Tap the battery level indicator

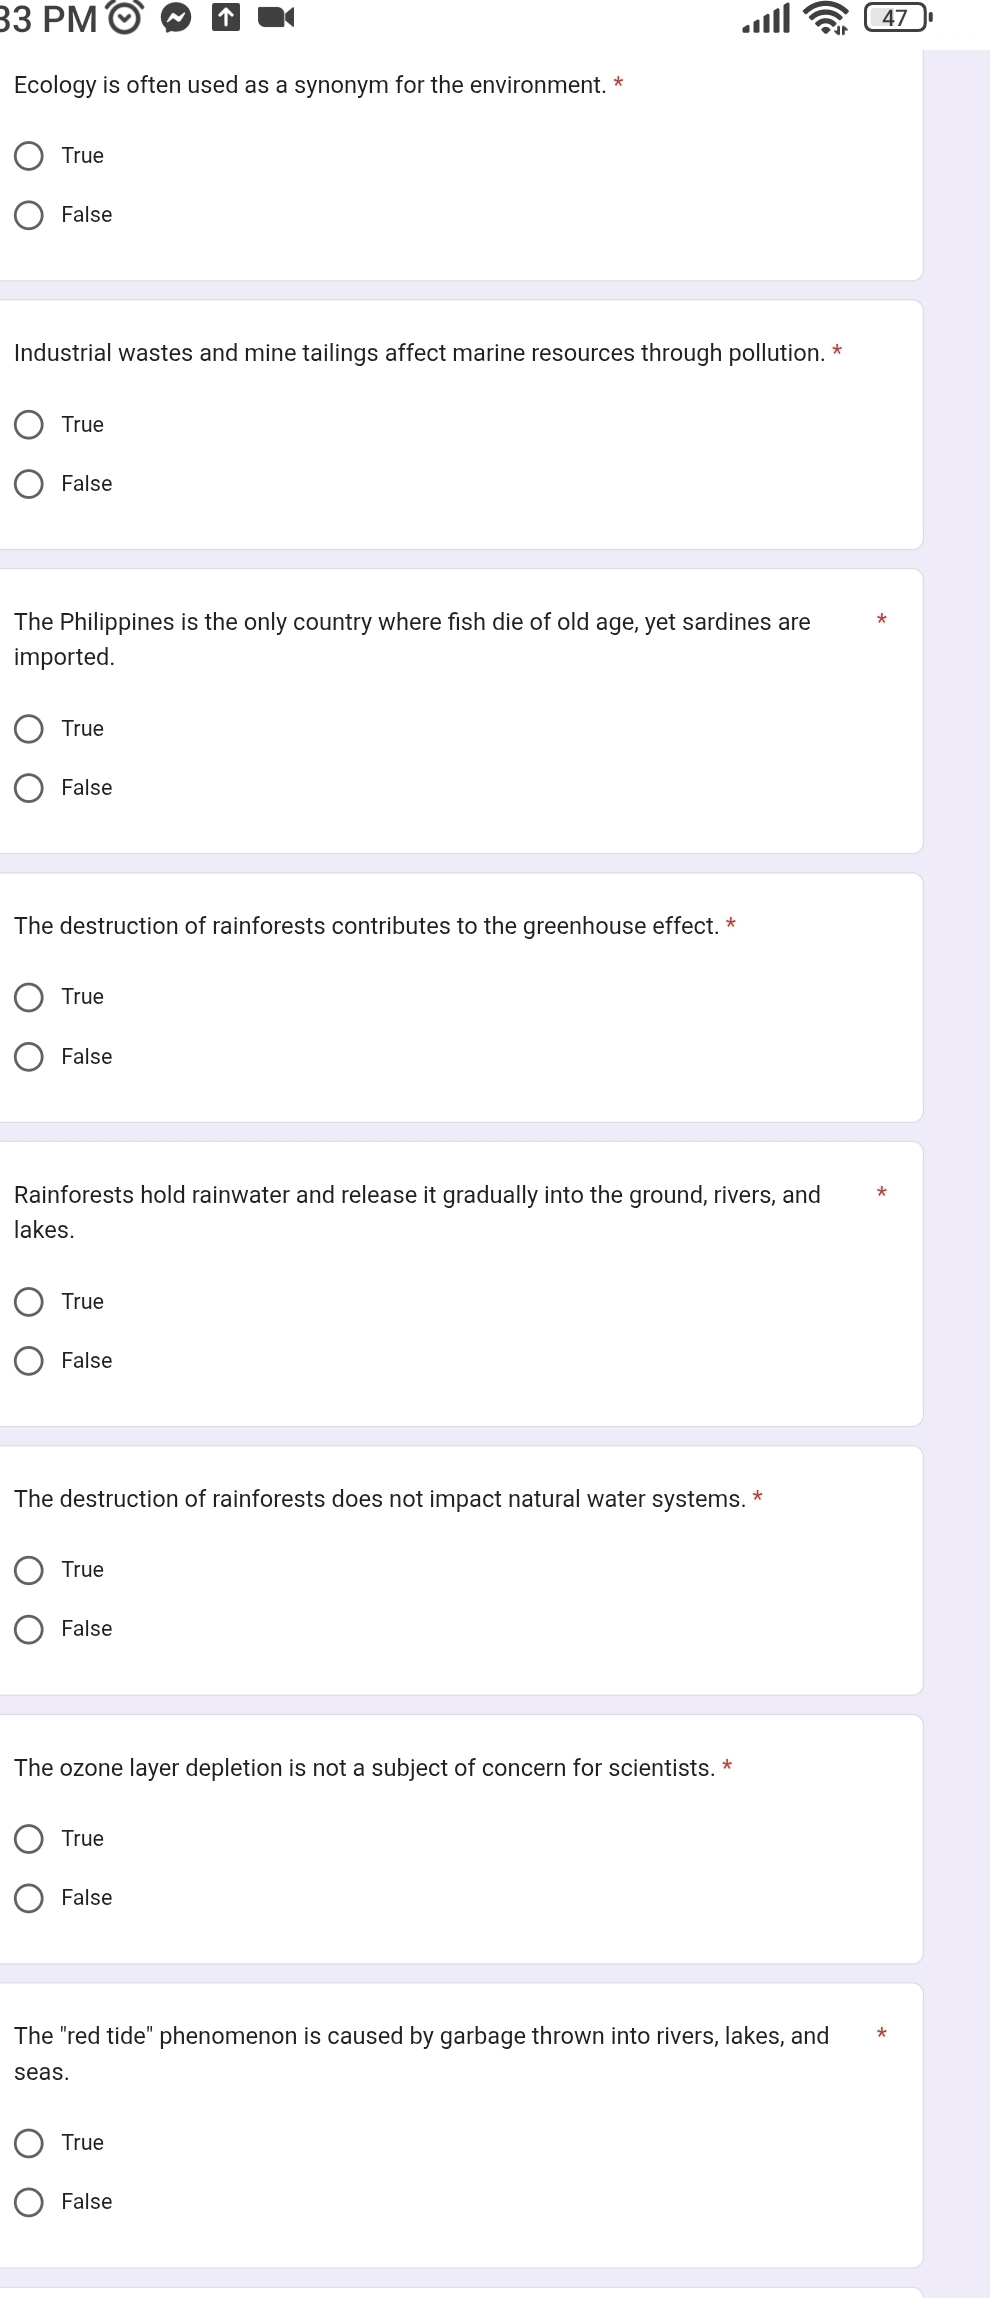click(897, 18)
